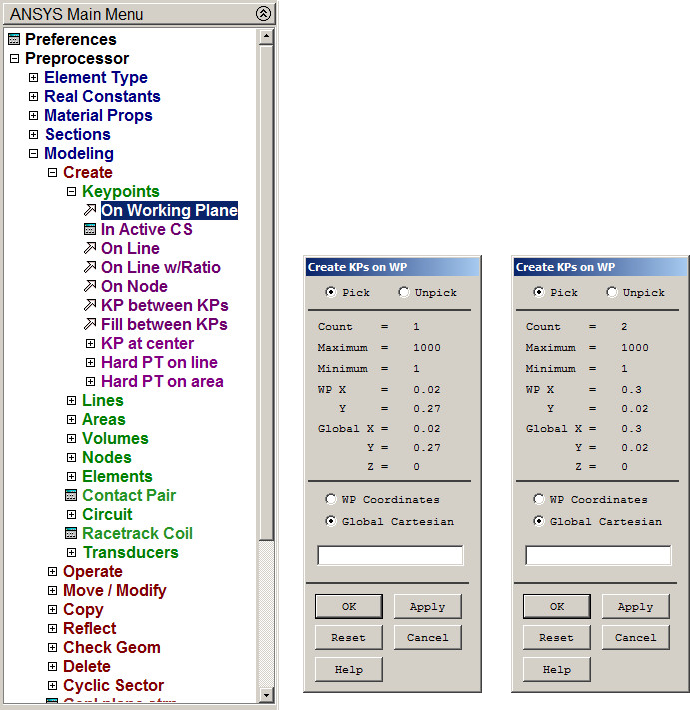Screen dimensions: 690x710
Task: Expand the Check Geom node
Action: pos(53,648)
